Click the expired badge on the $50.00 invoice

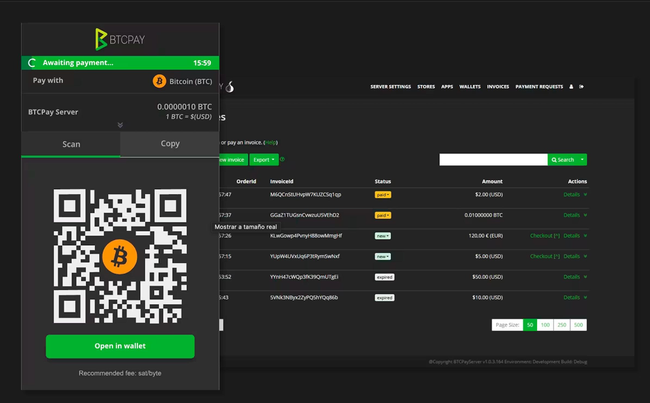(x=385, y=277)
